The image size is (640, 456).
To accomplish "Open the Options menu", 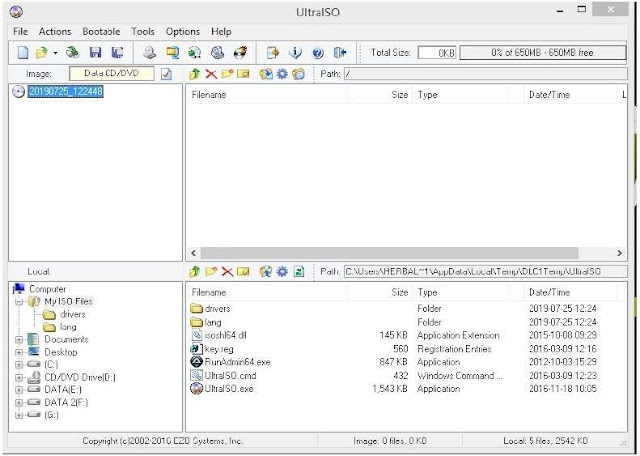I will pos(182,31).
